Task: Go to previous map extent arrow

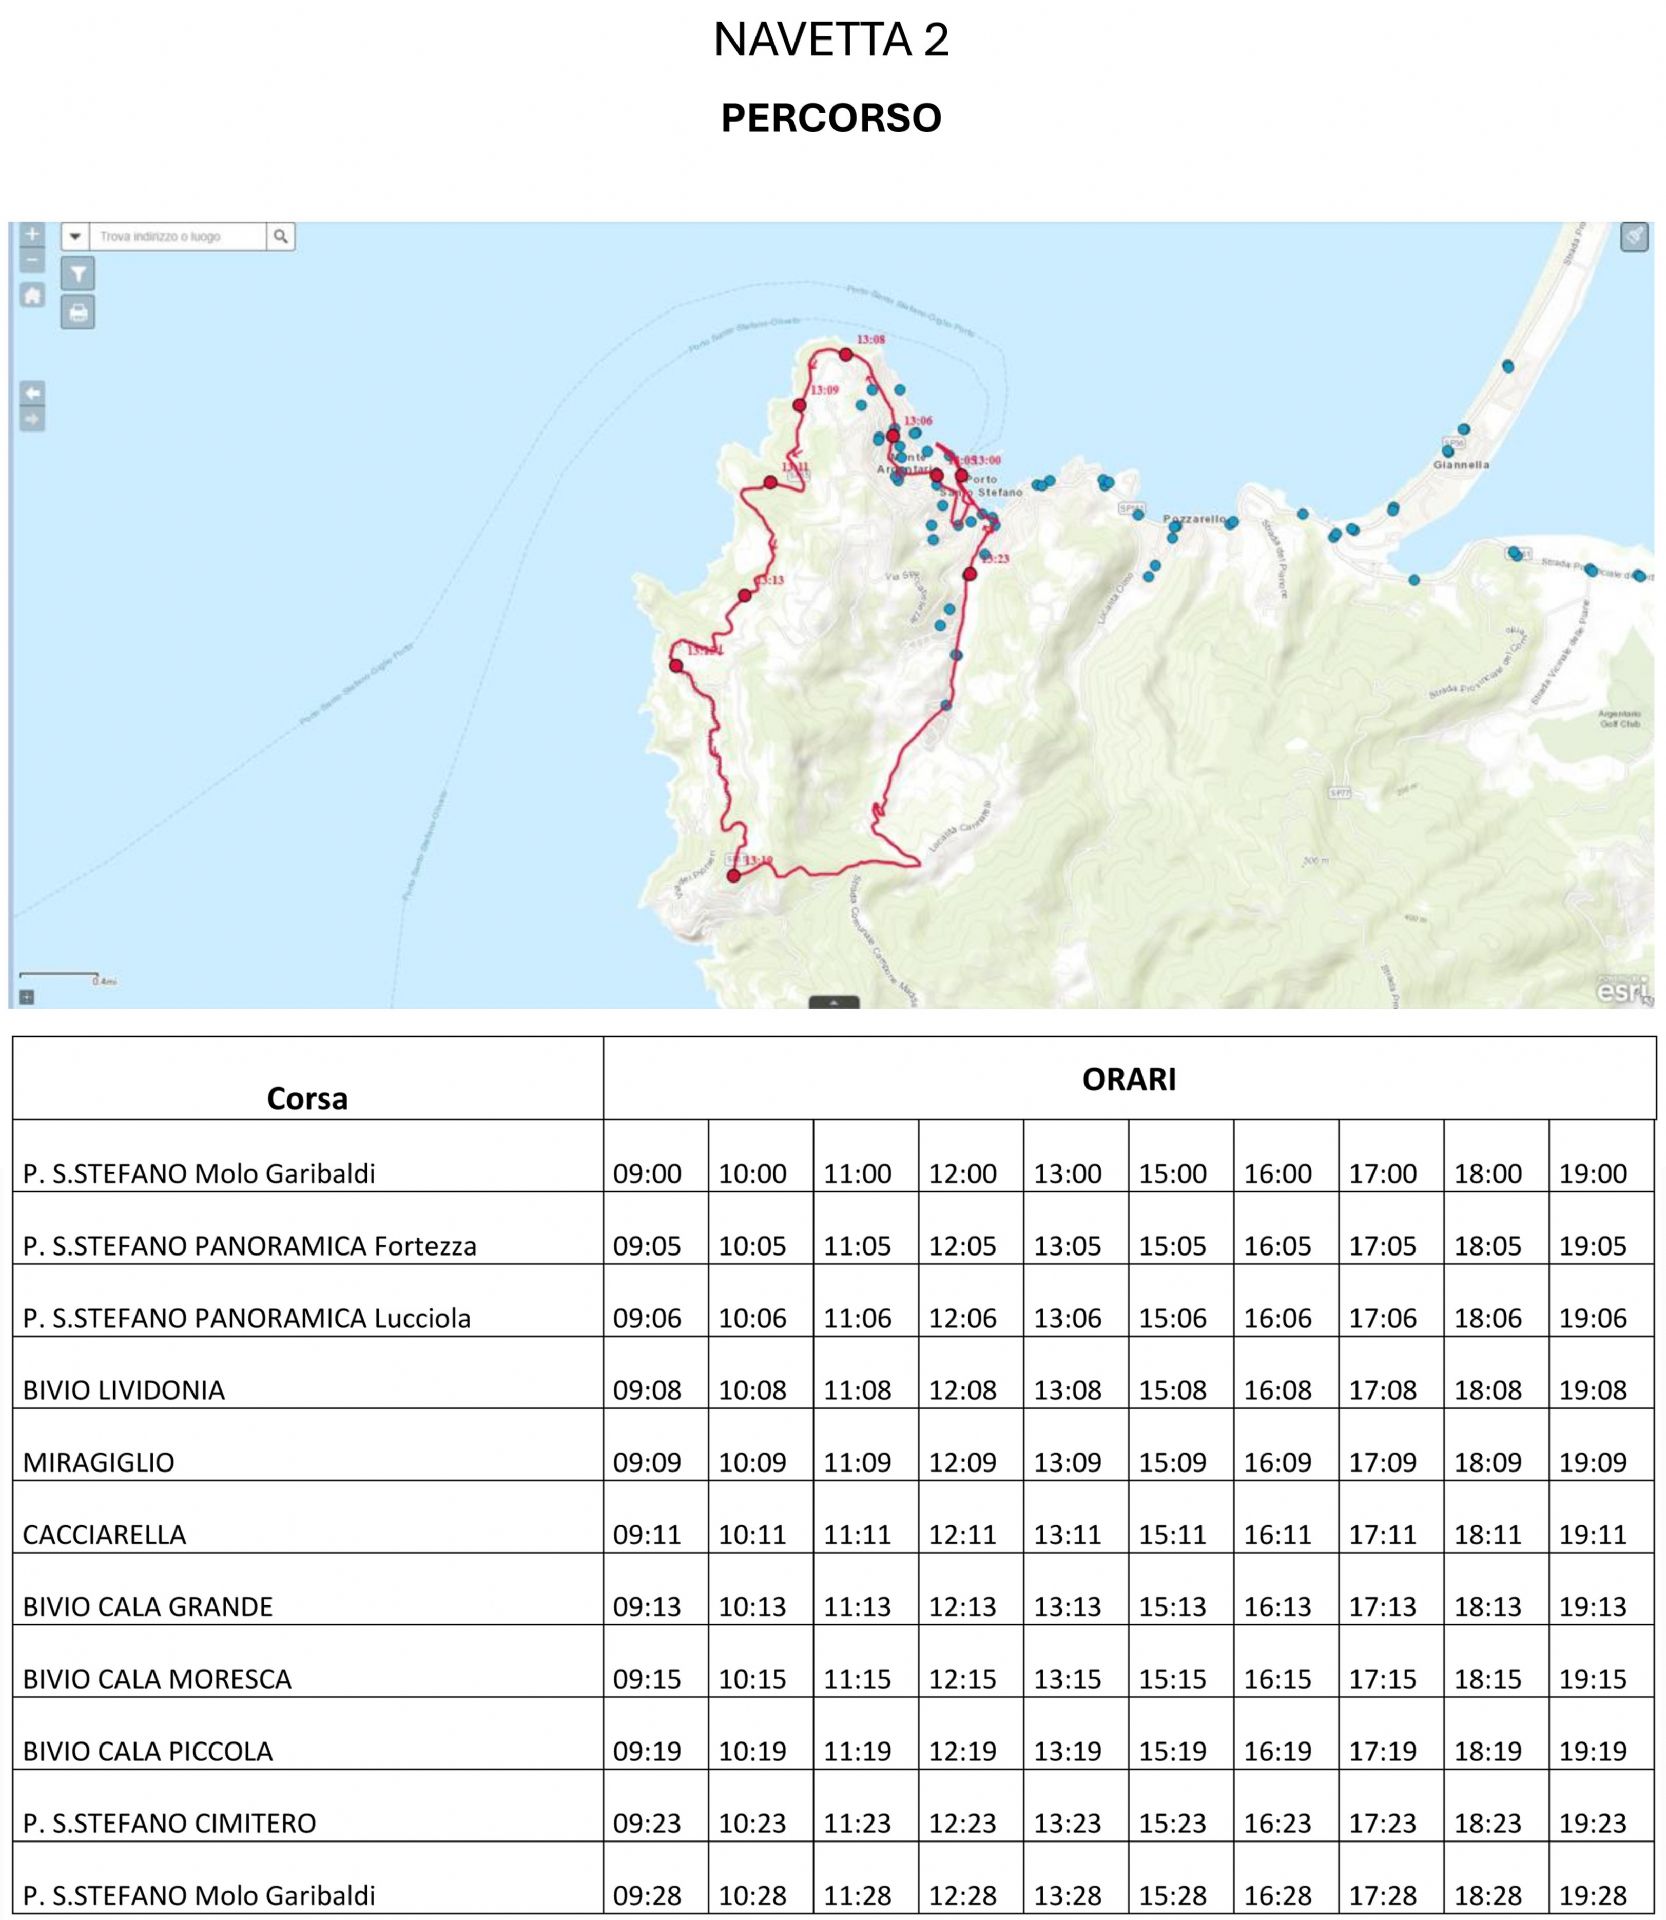Action: coord(32,392)
